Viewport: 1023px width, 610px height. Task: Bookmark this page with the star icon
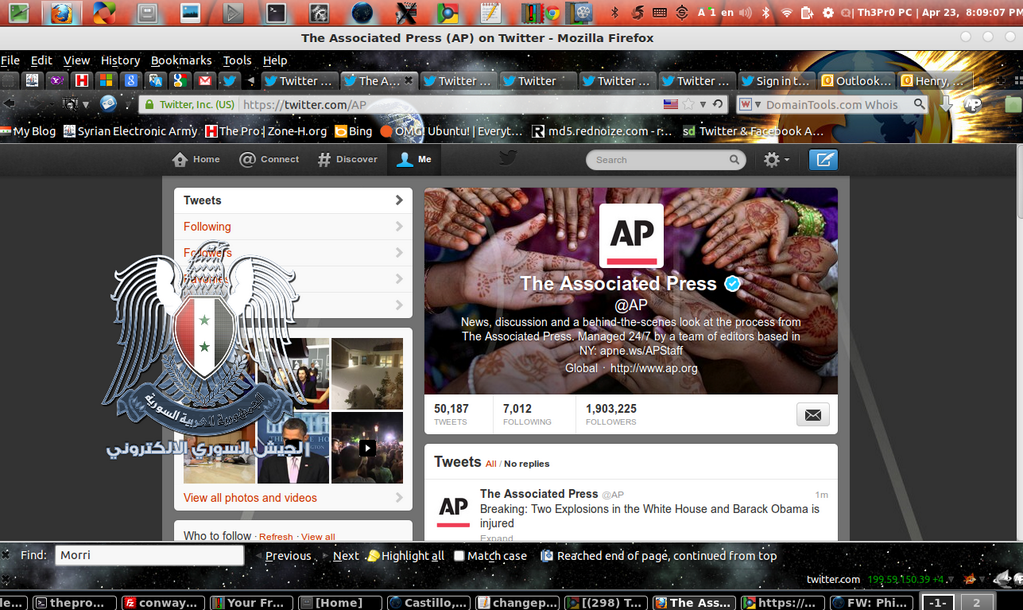click(x=688, y=104)
